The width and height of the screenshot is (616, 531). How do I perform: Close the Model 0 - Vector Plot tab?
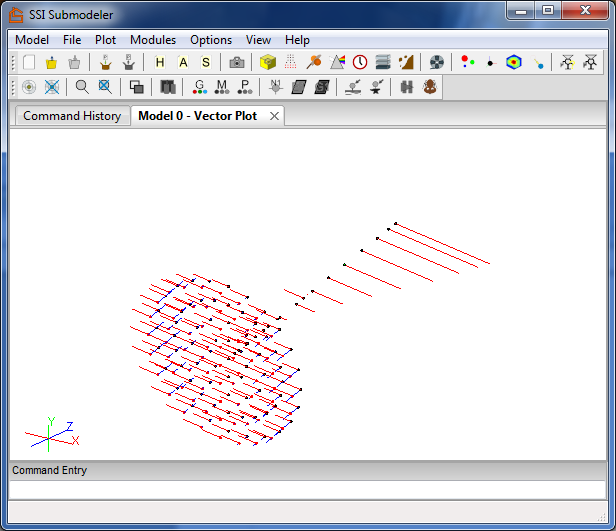click(x=275, y=116)
